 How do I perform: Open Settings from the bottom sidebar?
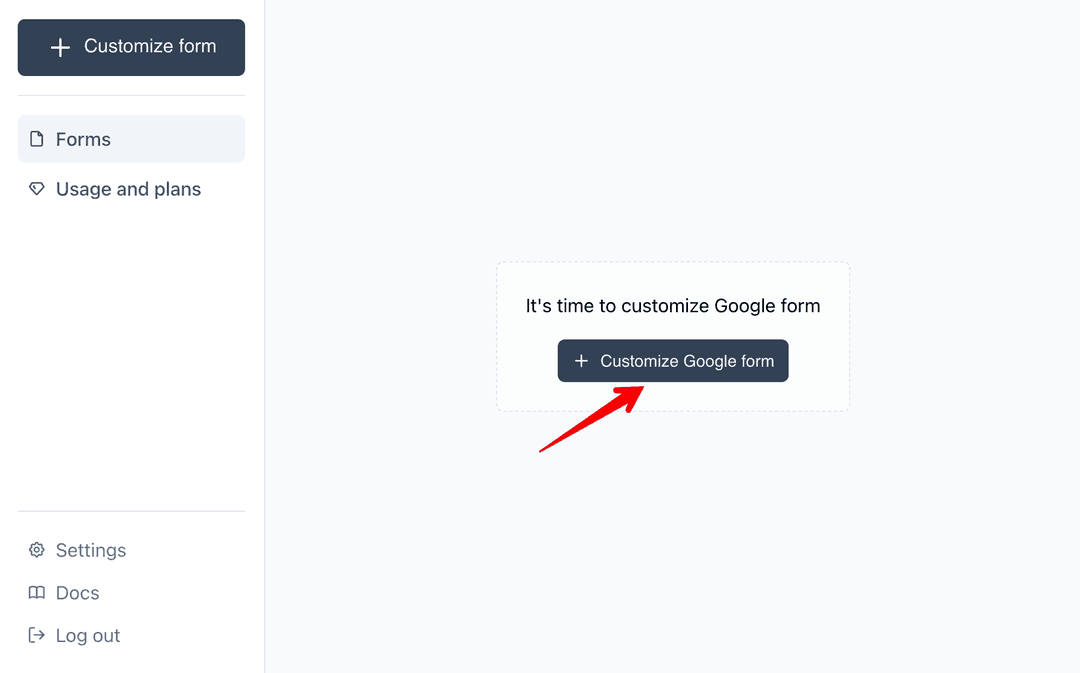(91, 549)
